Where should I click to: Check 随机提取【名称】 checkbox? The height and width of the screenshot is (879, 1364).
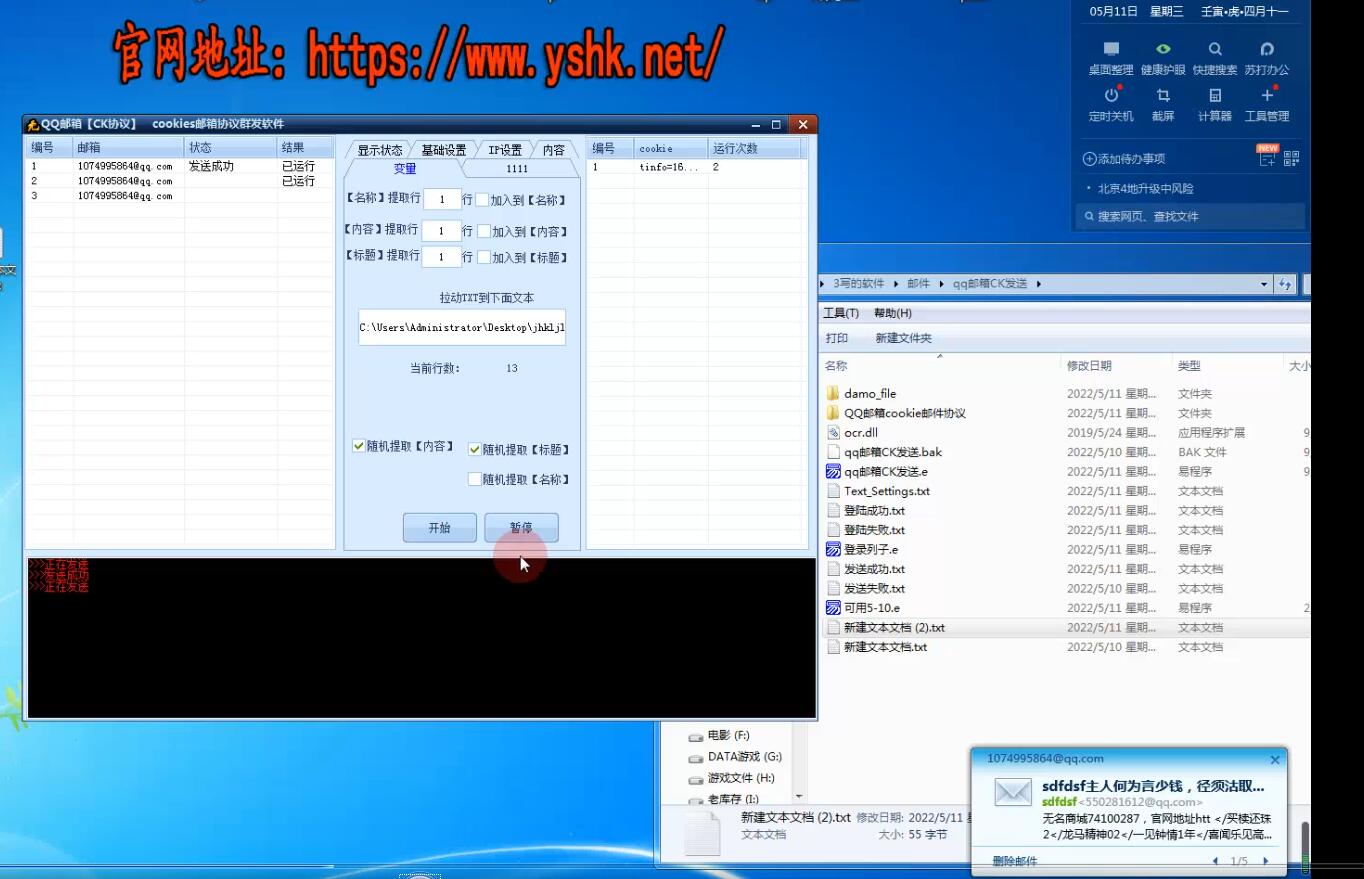[x=475, y=479]
